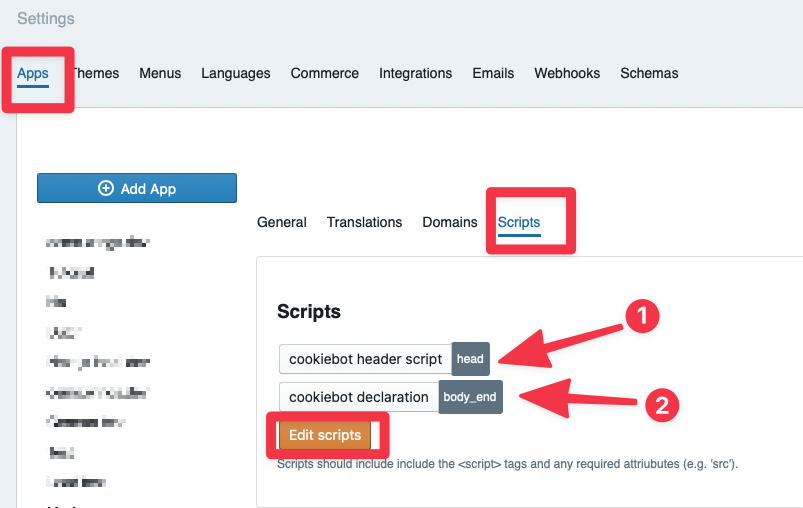Switch to the Themes tab
Image resolution: width=803 pixels, height=508 pixels.
(x=96, y=73)
